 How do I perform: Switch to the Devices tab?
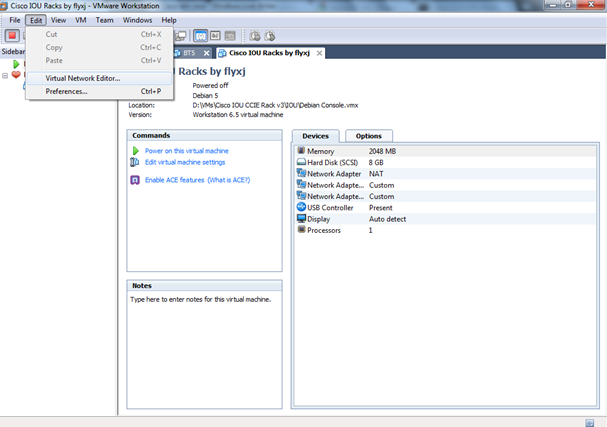[316, 136]
